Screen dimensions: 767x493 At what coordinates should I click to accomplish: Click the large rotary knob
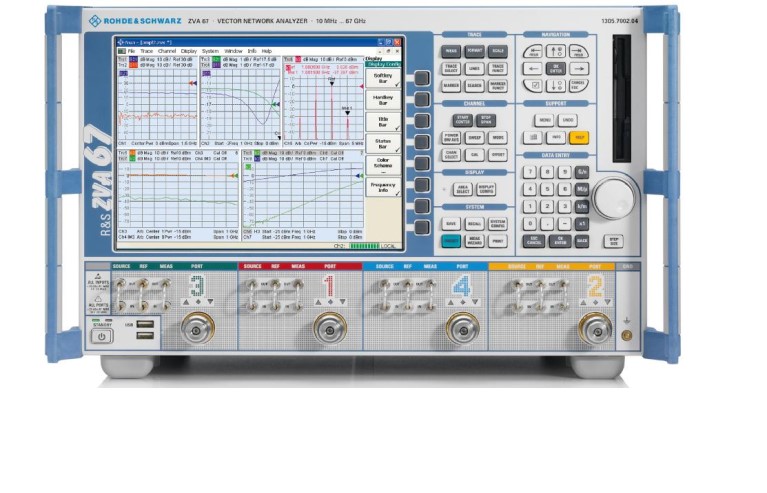point(612,199)
